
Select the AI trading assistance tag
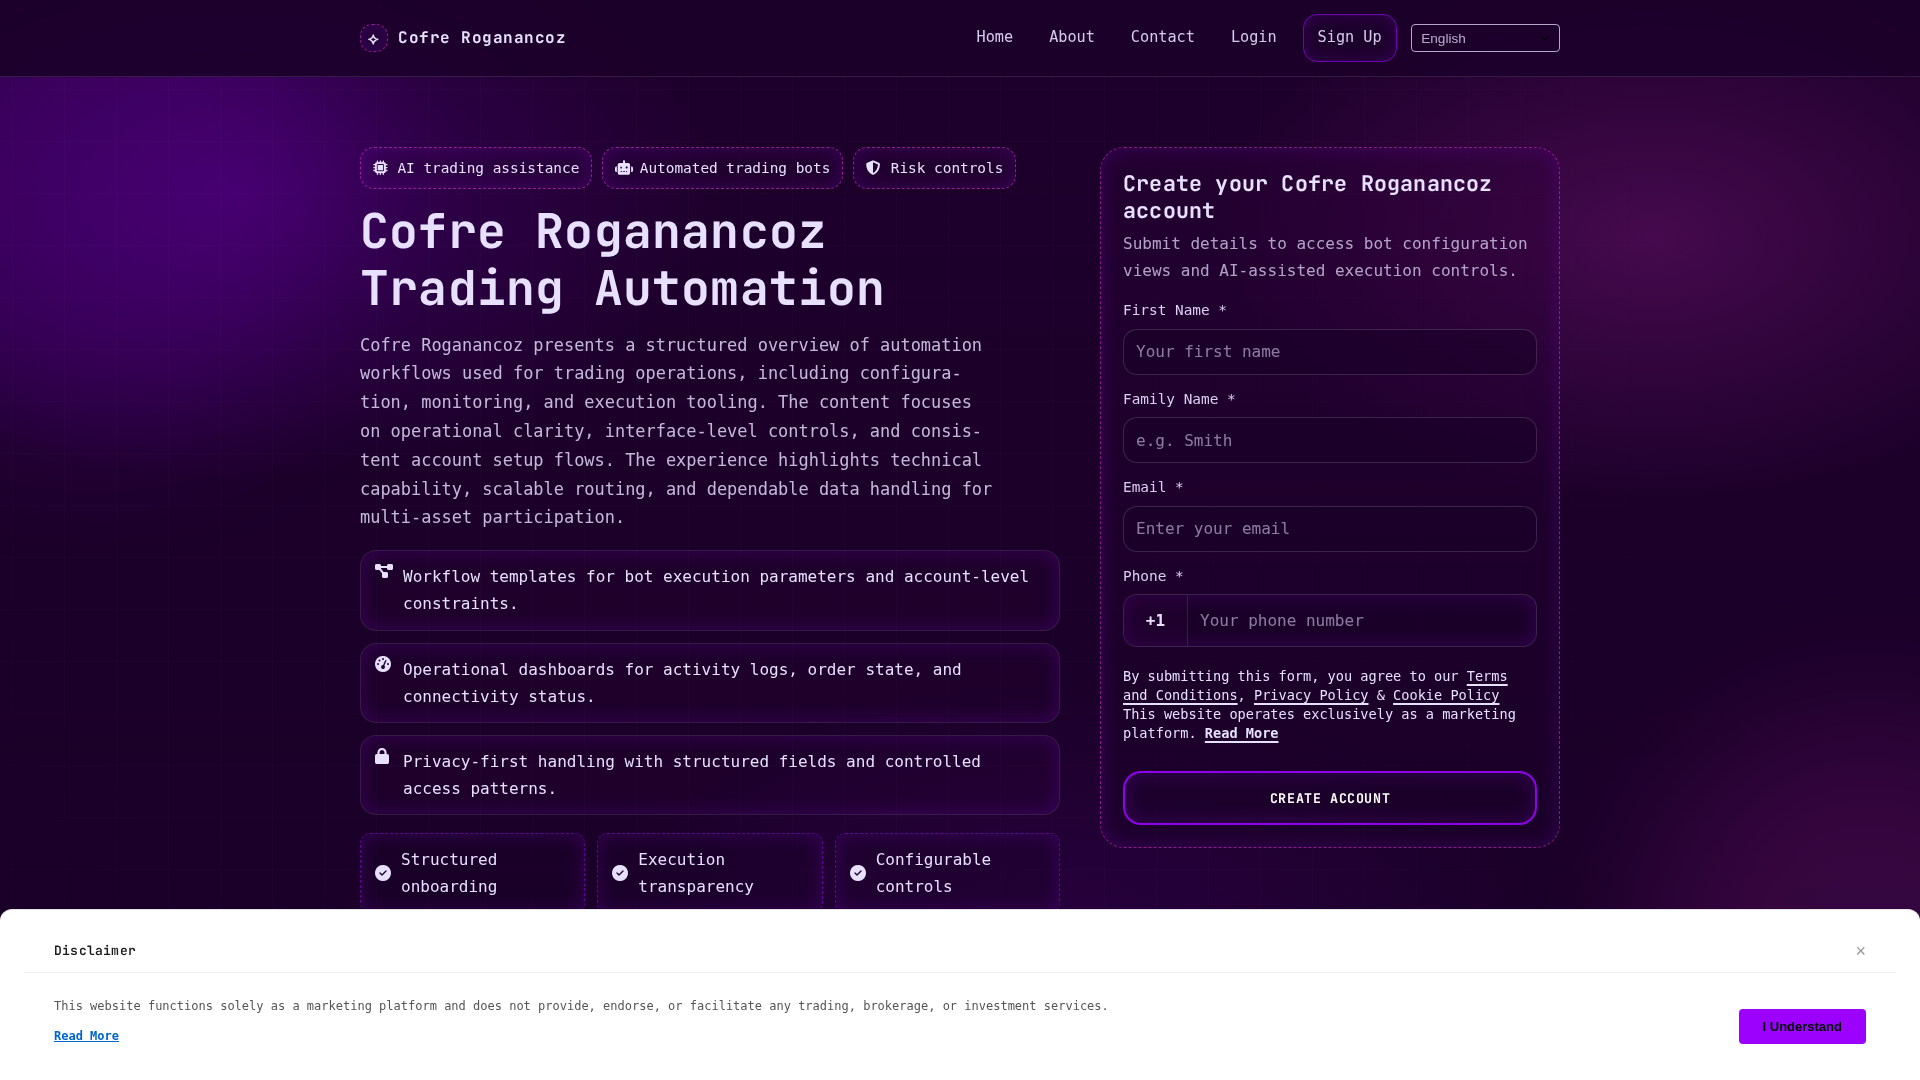[476, 168]
